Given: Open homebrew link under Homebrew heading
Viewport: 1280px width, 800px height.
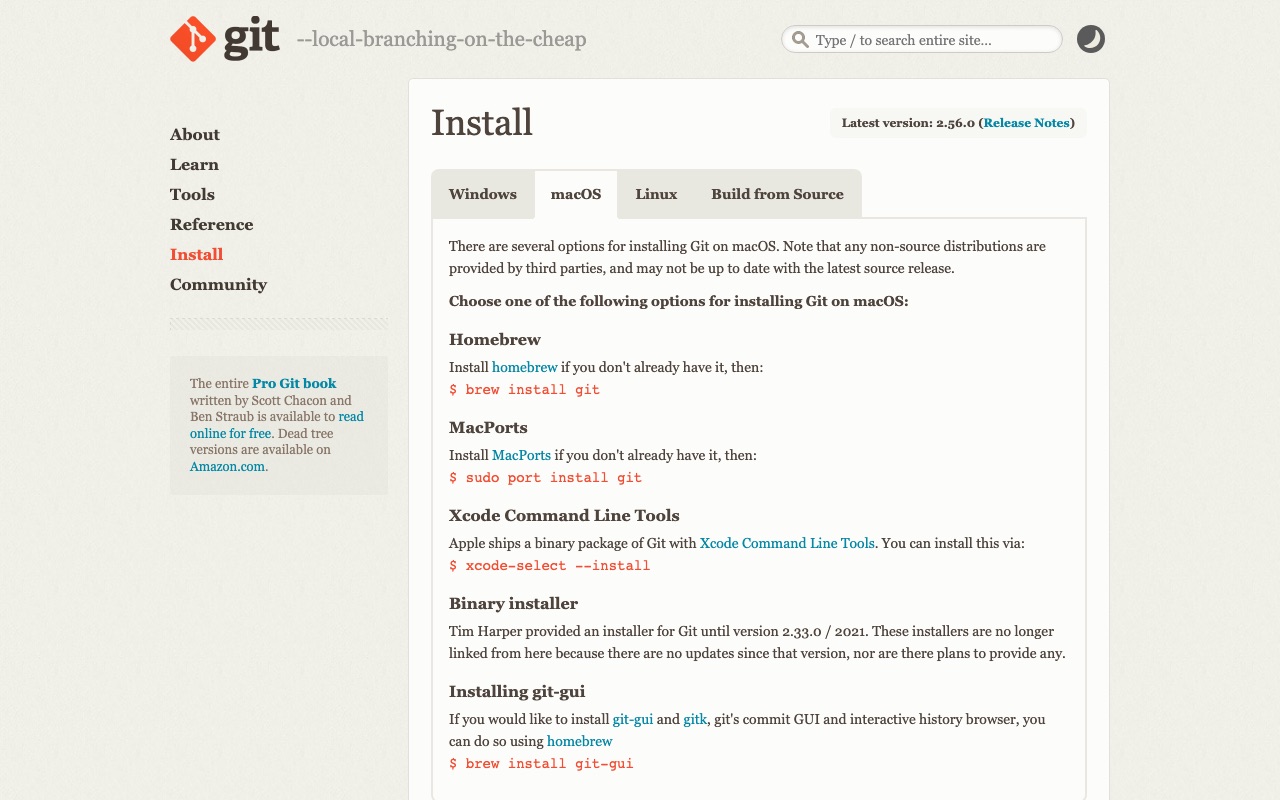Looking at the screenshot, I should pos(525,367).
